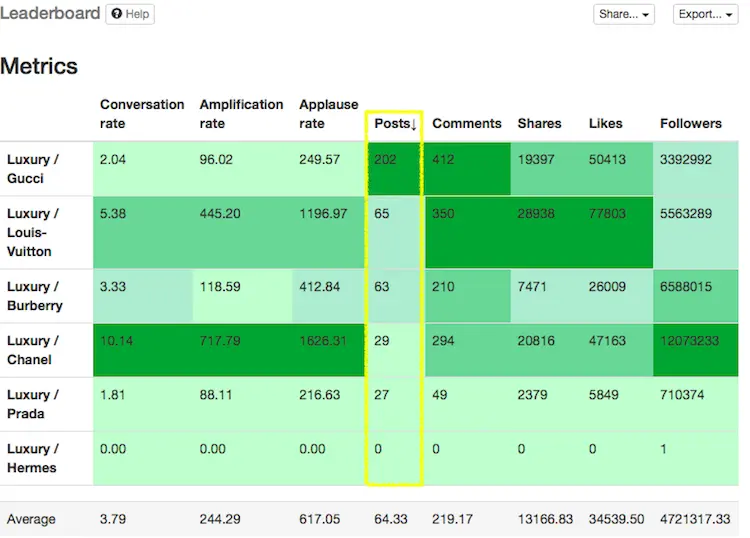750x538 pixels.
Task: Click Chanel's Amplification rate 717.79
Action: (x=220, y=340)
